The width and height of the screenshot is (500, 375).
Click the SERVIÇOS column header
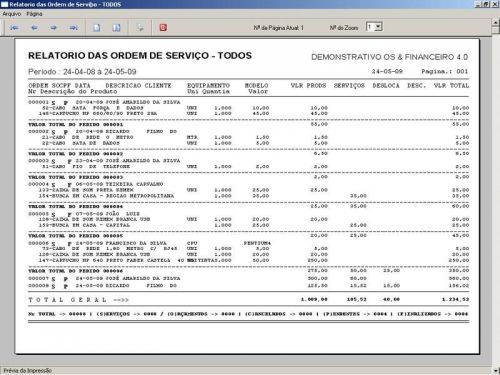(349, 86)
